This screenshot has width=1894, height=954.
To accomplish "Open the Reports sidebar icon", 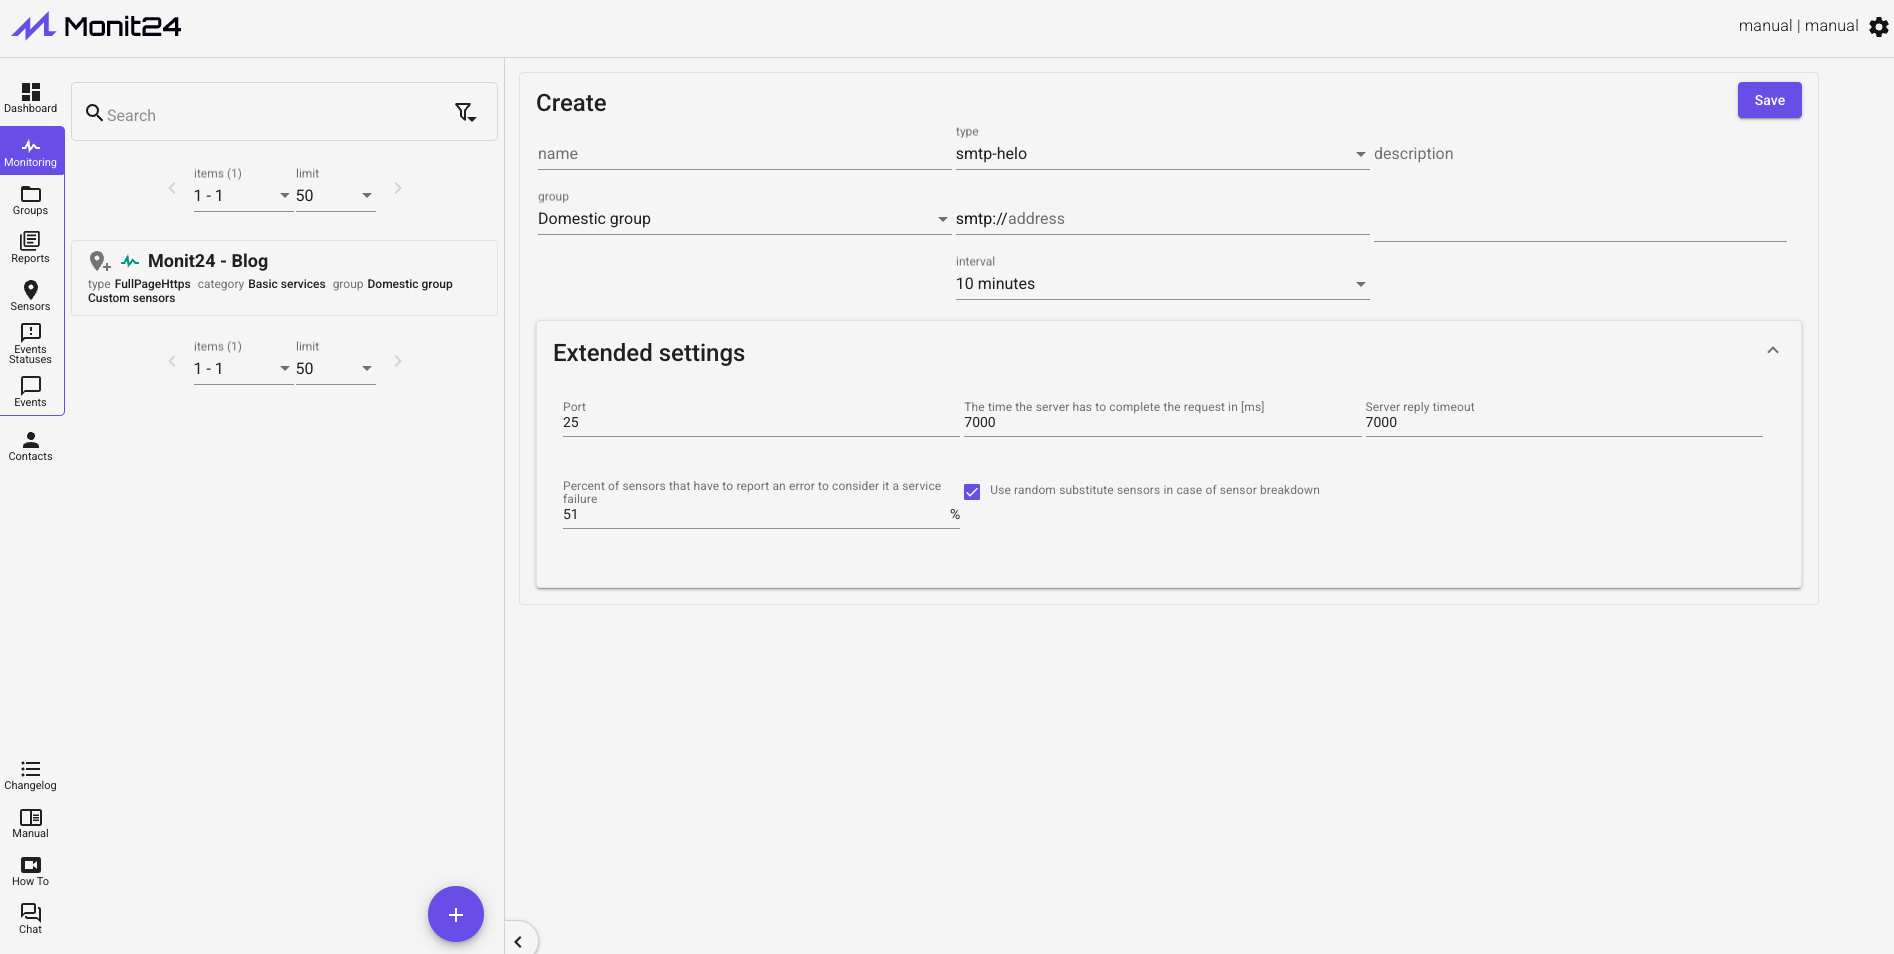I will [31, 241].
